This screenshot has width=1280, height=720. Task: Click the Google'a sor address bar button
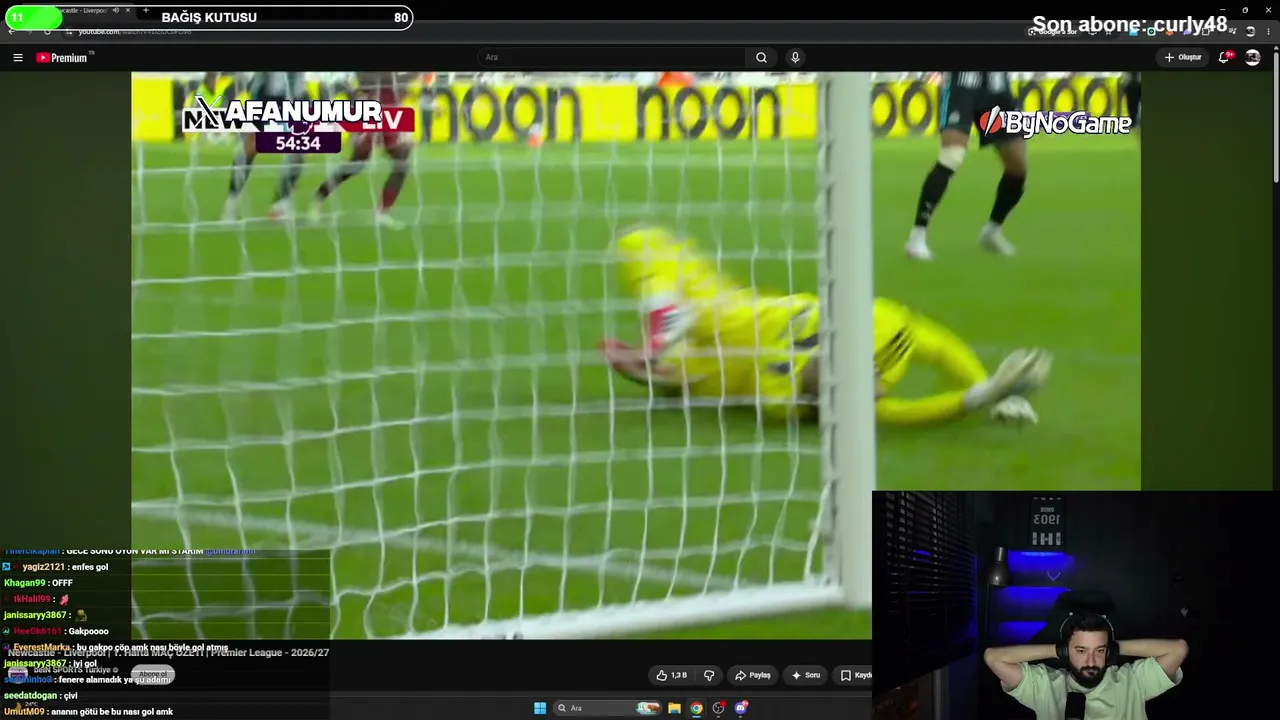[x=1052, y=32]
